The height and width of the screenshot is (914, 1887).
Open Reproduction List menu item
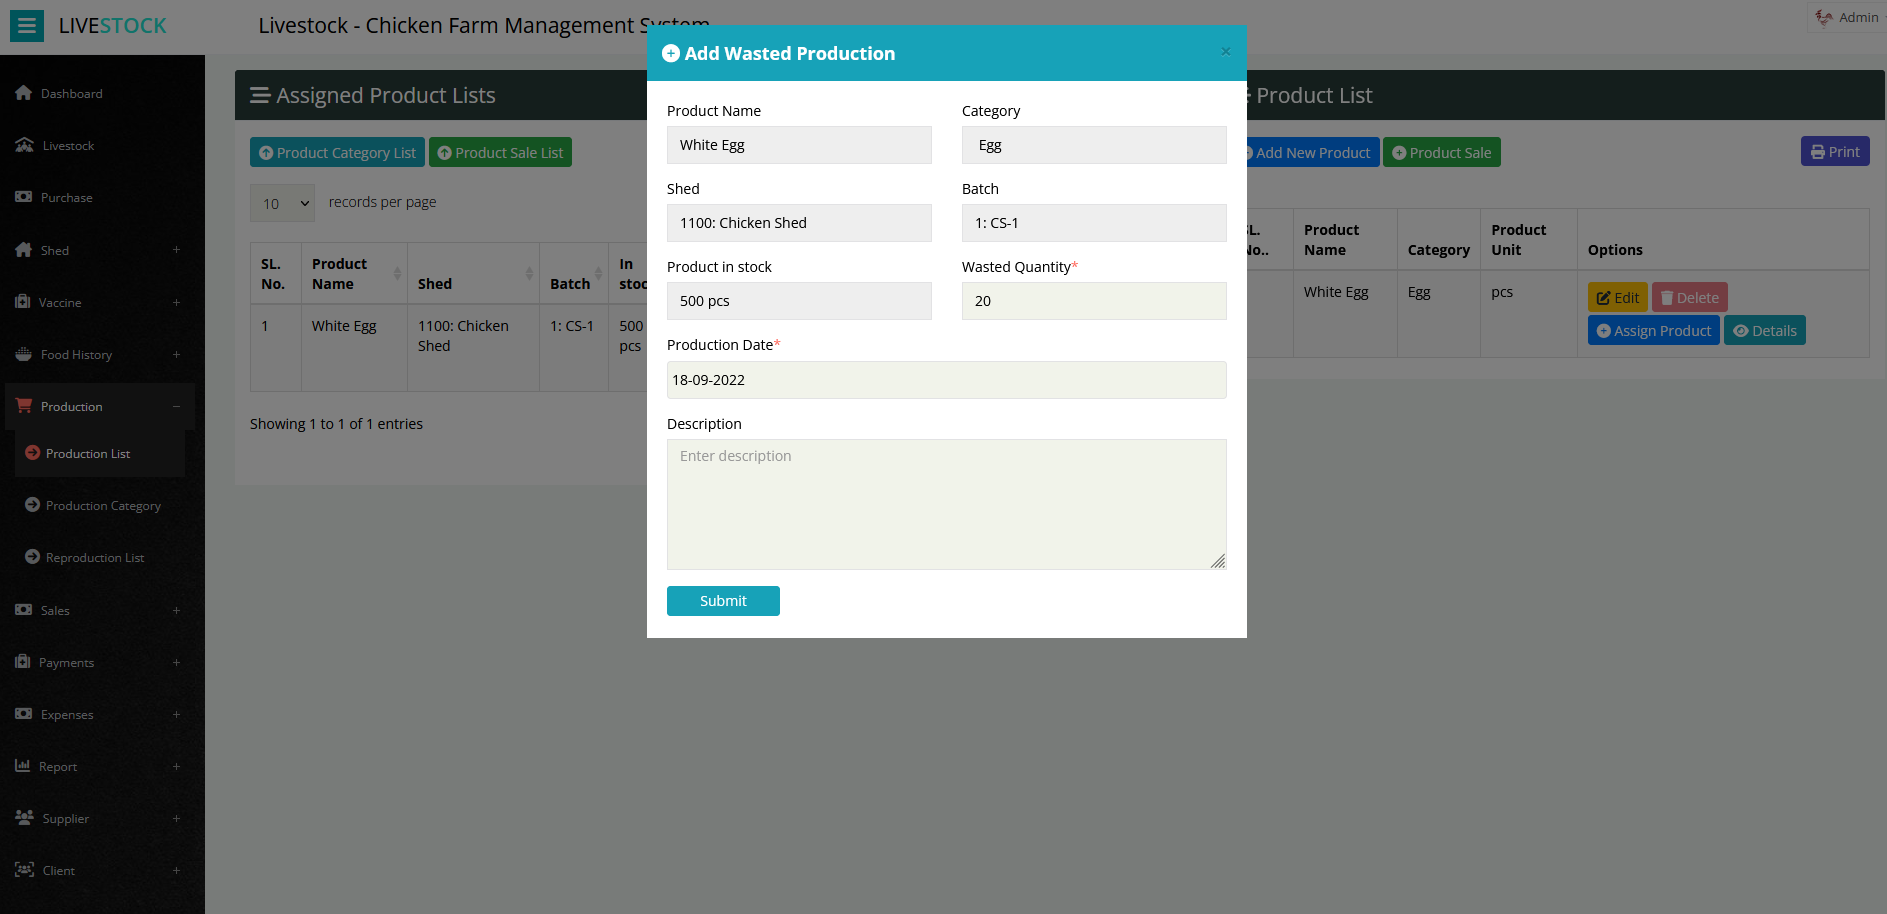point(95,558)
